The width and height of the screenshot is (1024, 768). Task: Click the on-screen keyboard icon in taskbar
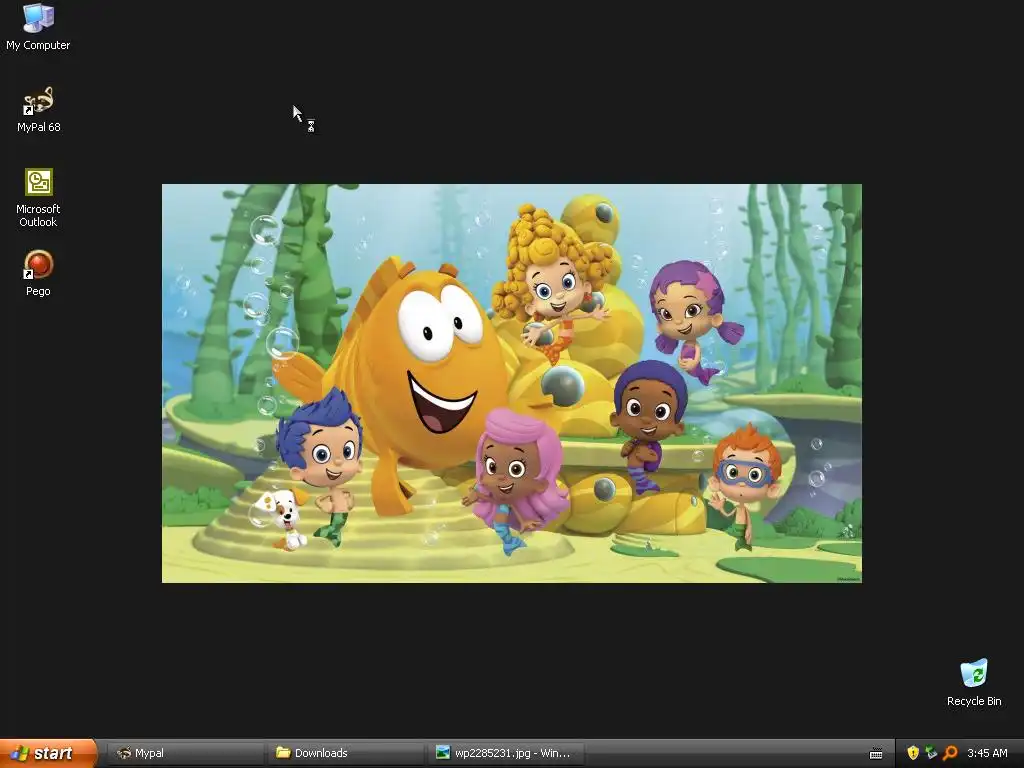pyautogui.click(x=876, y=754)
